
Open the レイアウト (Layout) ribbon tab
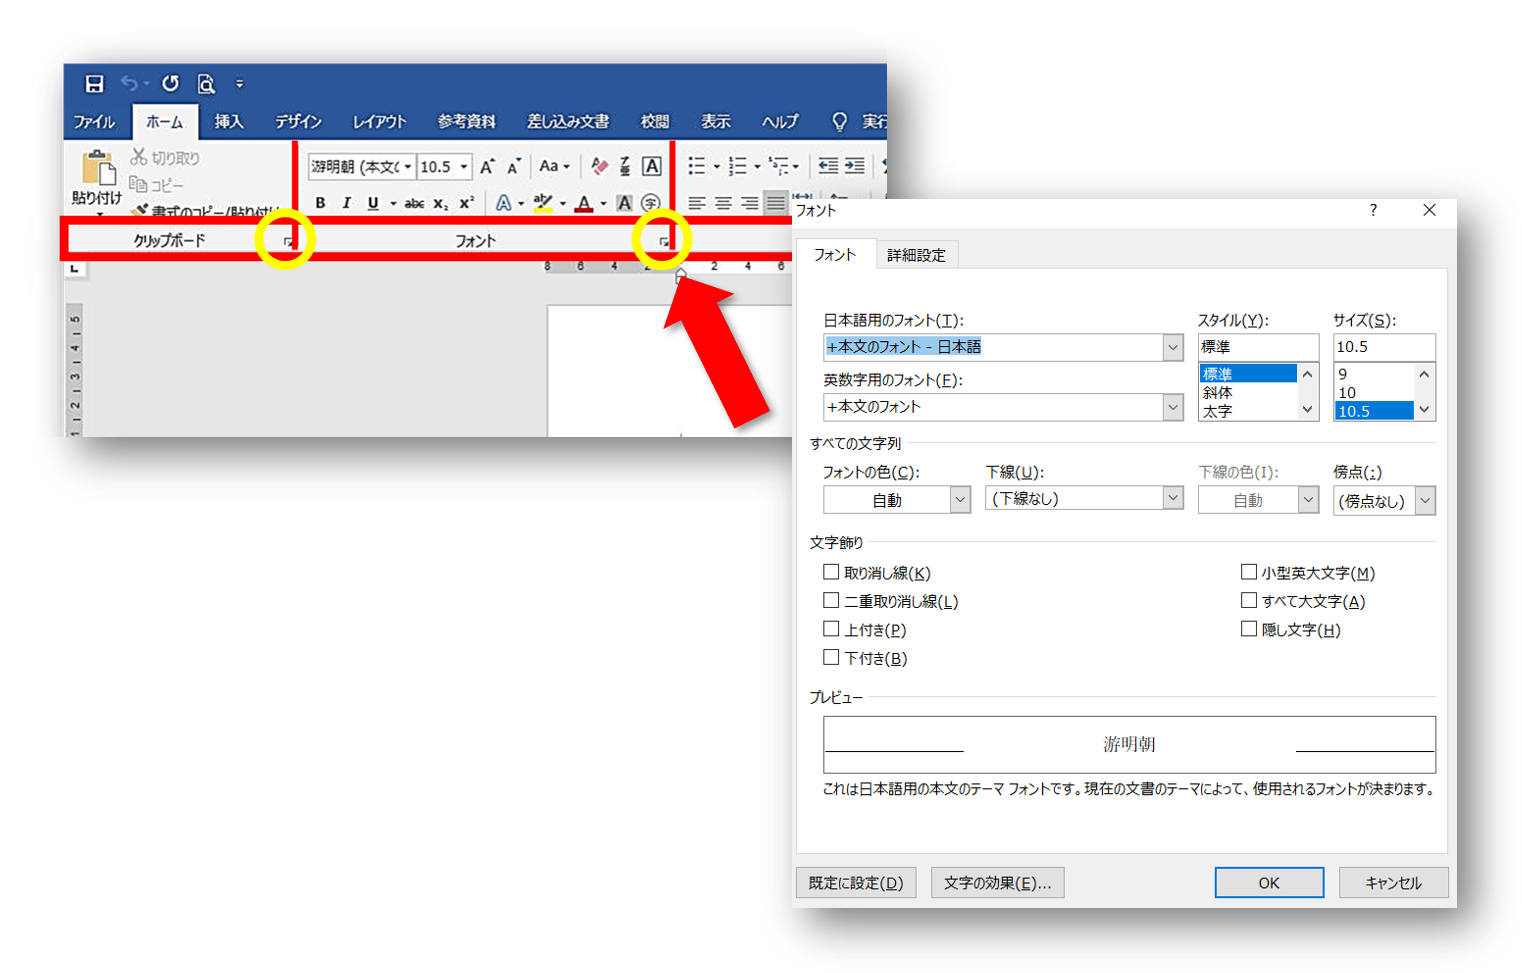pos(379,121)
